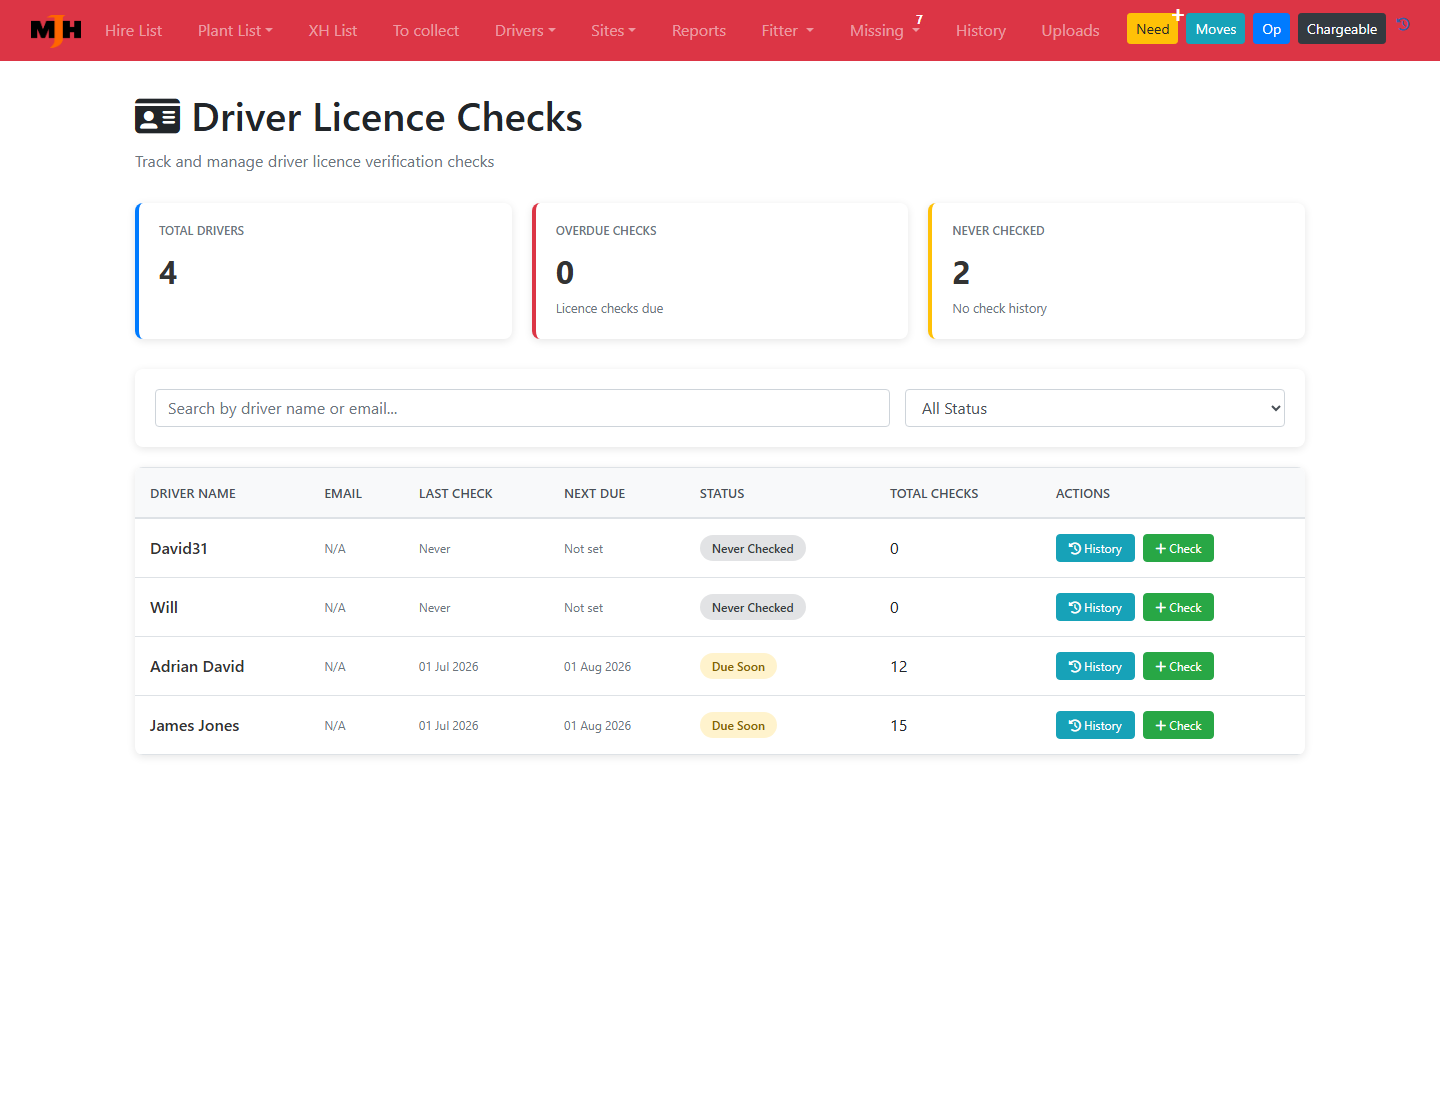Add new check for James Jones
This screenshot has height=1100, width=1440.
[1178, 725]
